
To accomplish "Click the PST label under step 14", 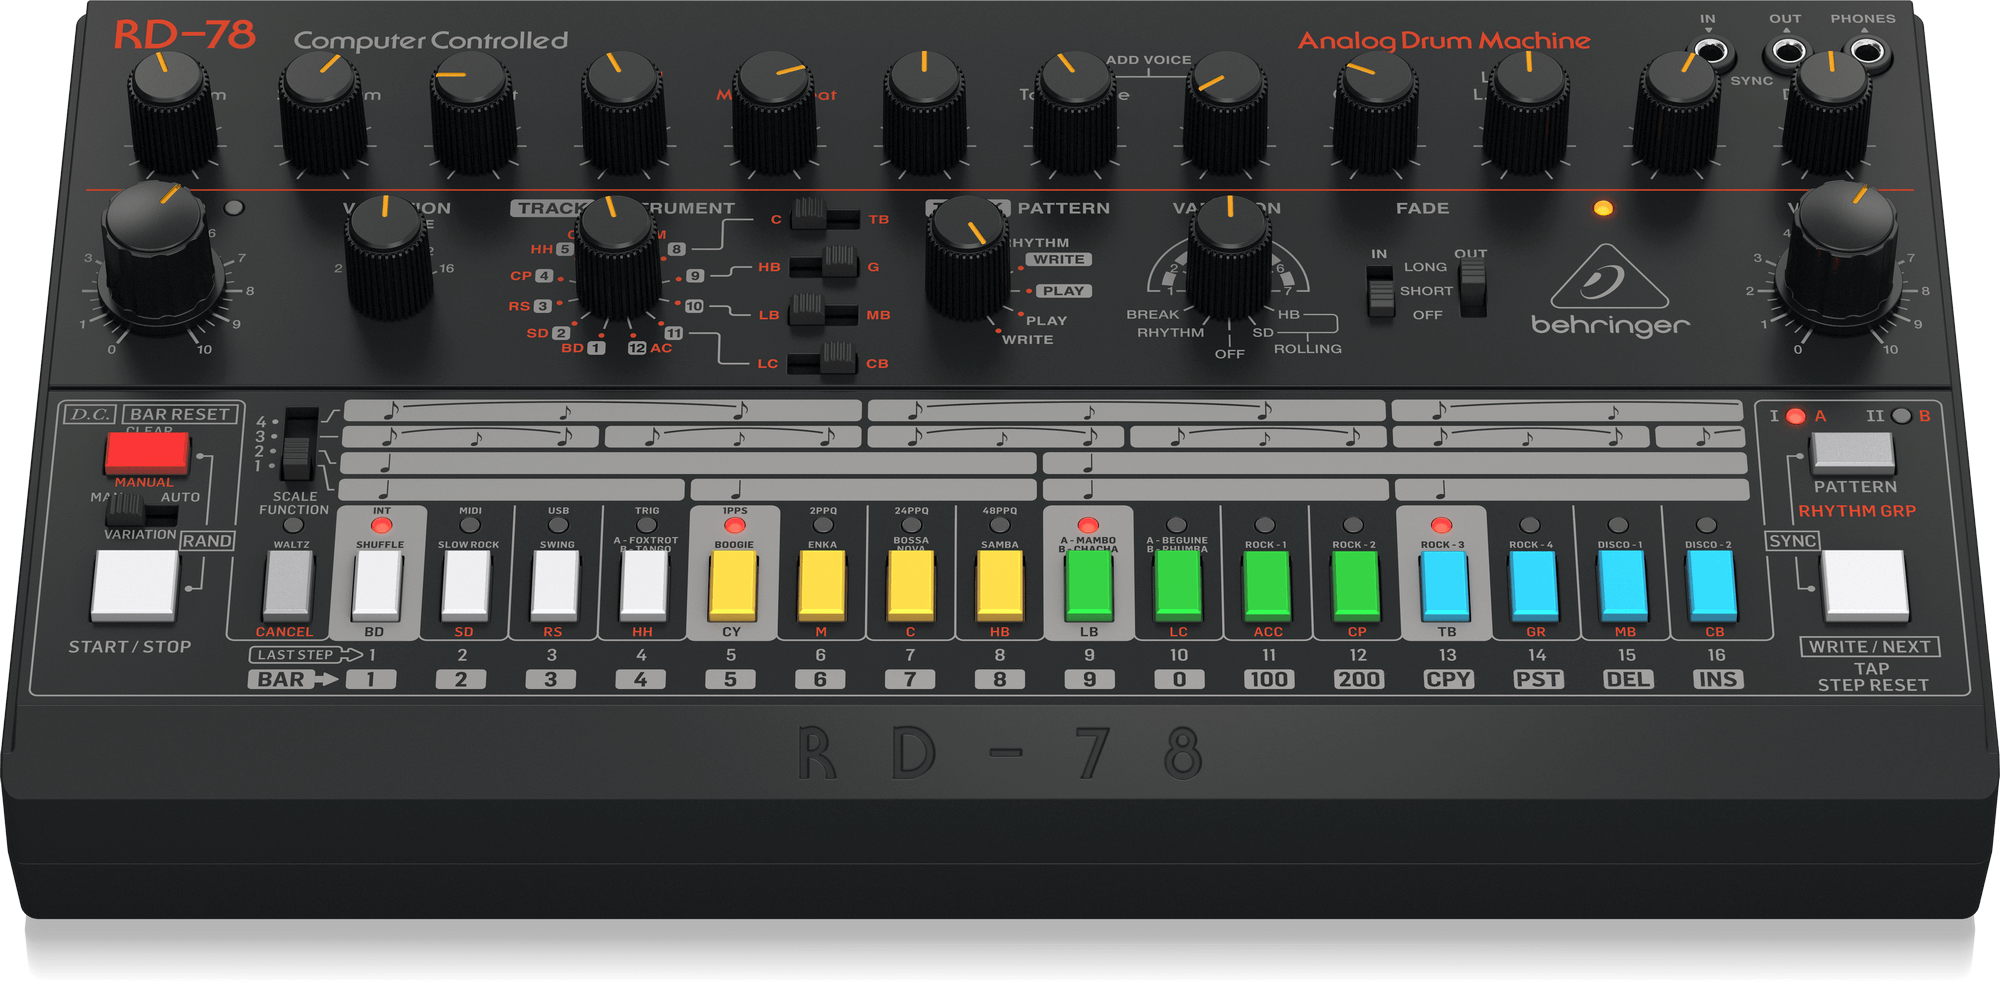I will (x=1538, y=679).
